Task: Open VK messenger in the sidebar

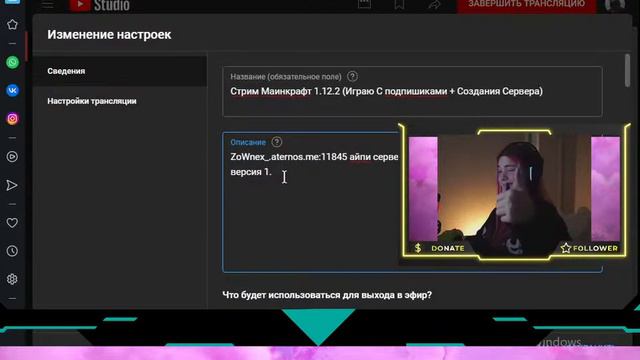Action: [x=12, y=90]
